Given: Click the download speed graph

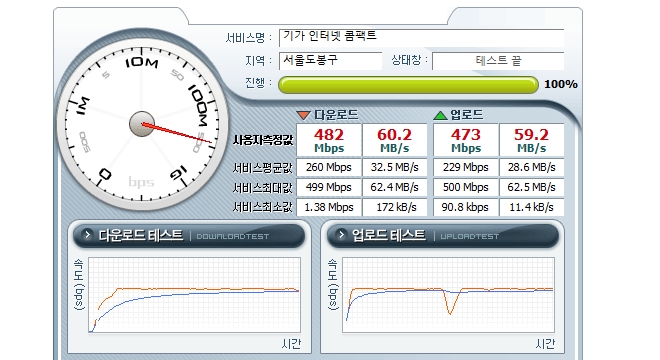Looking at the screenshot, I should tap(194, 295).
